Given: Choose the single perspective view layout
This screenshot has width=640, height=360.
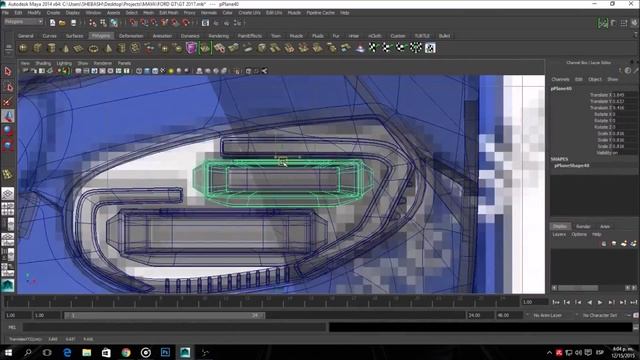Looking at the screenshot, I should [x=8, y=194].
